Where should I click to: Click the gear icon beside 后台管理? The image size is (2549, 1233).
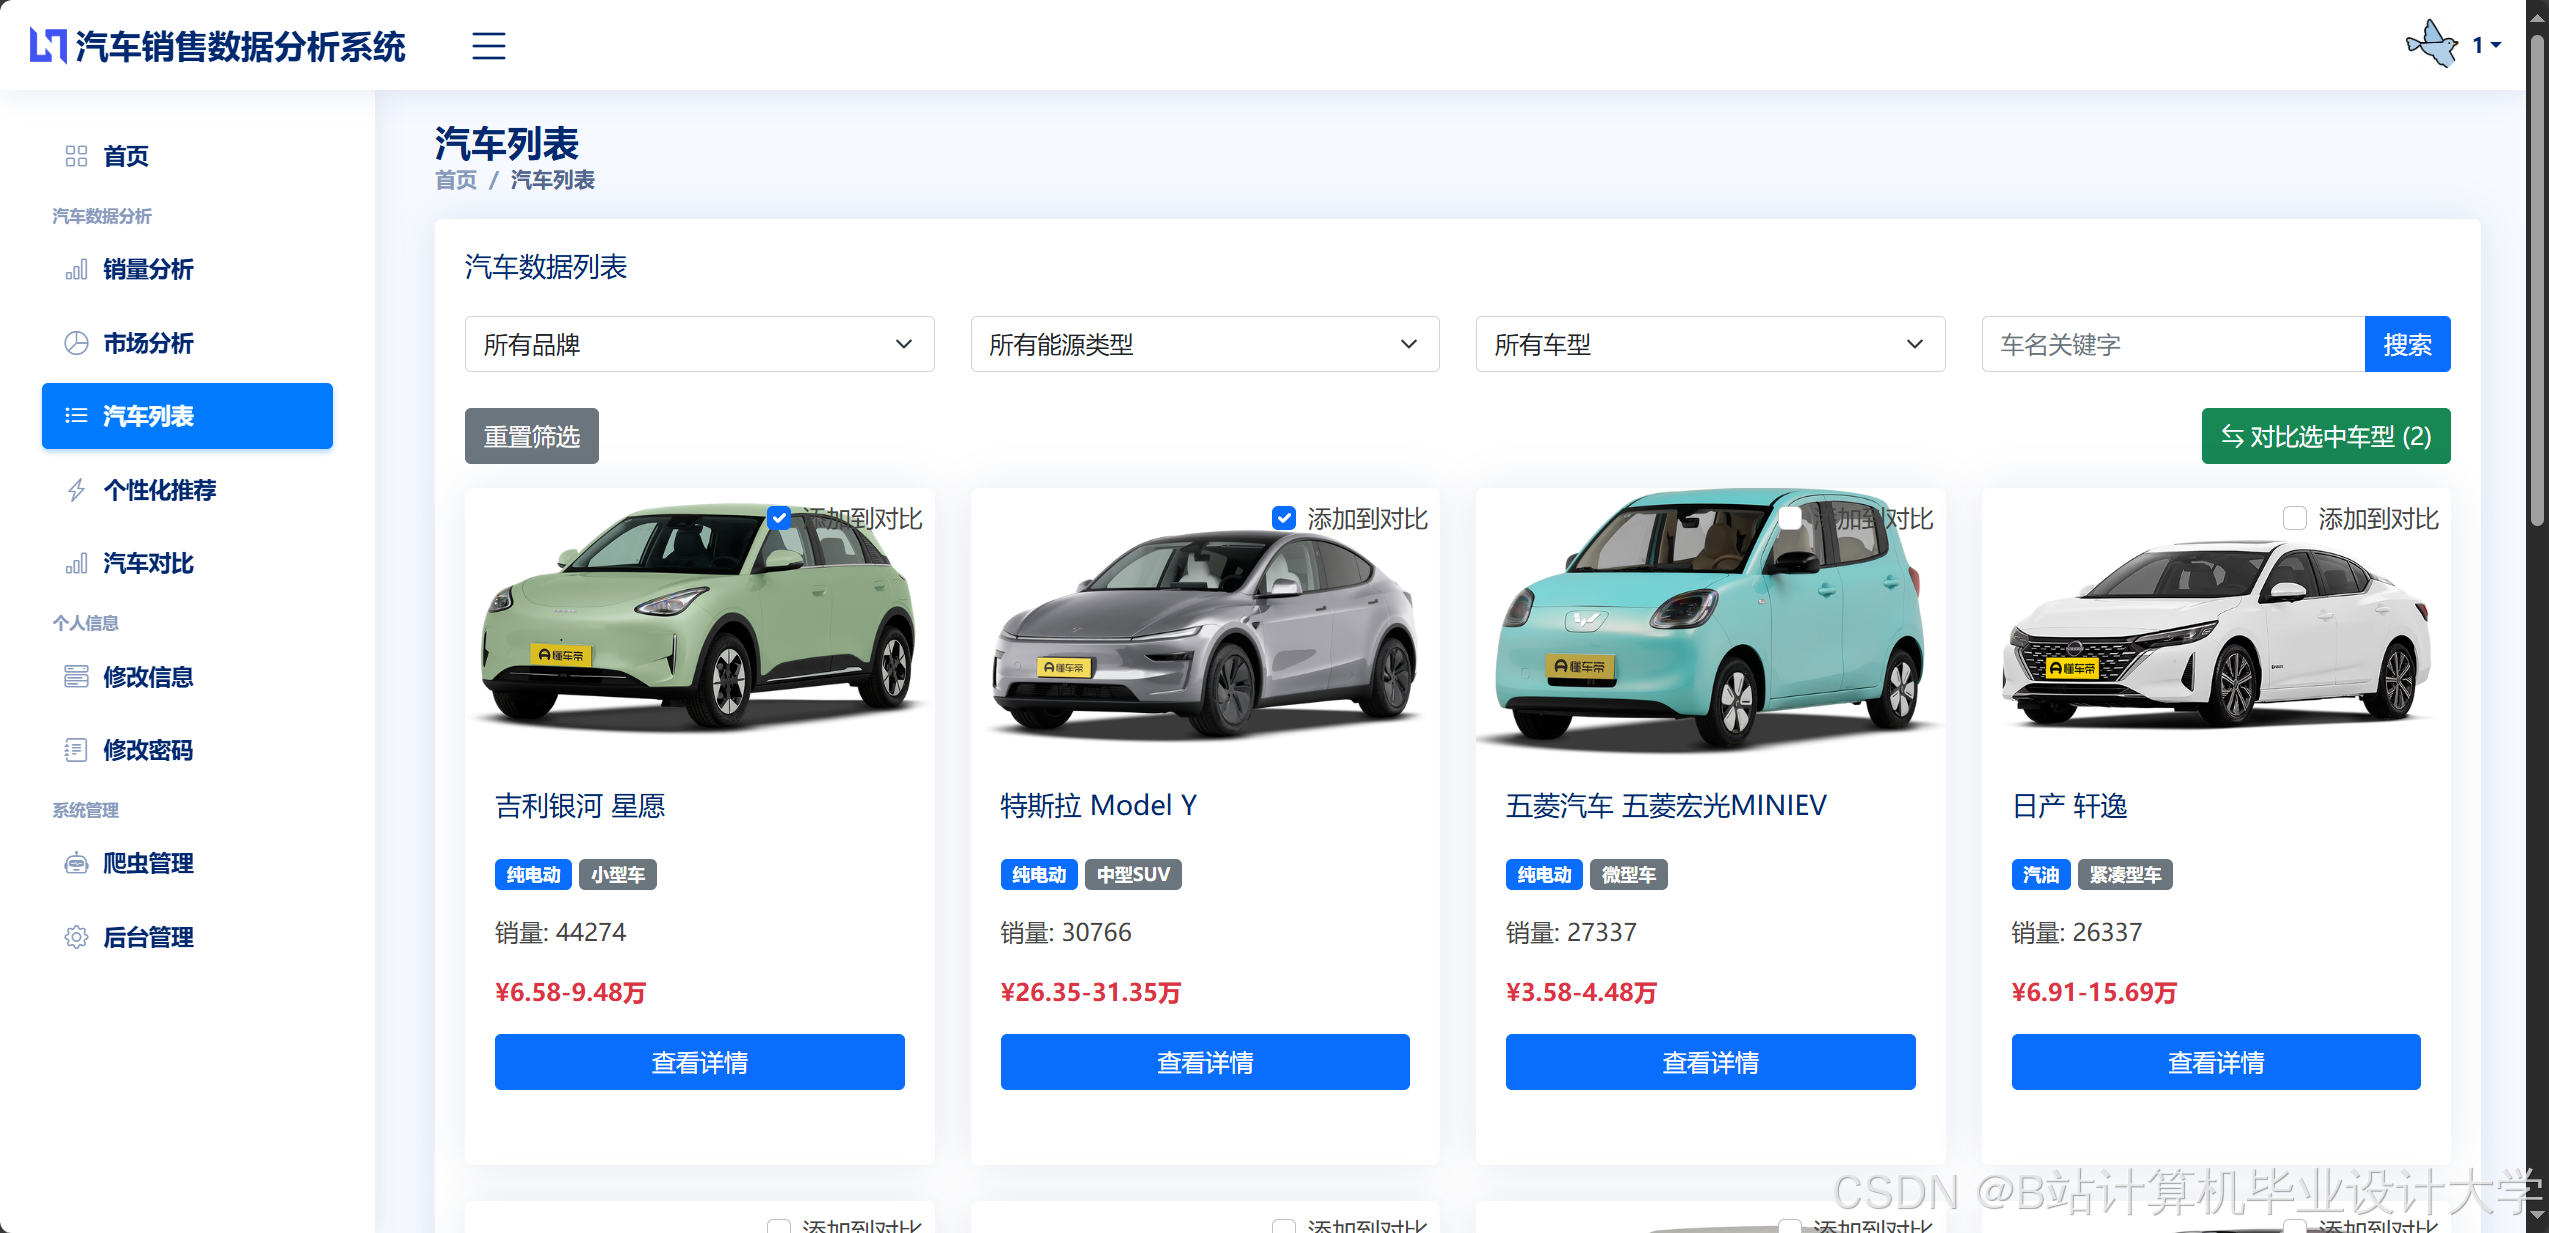click(76, 937)
